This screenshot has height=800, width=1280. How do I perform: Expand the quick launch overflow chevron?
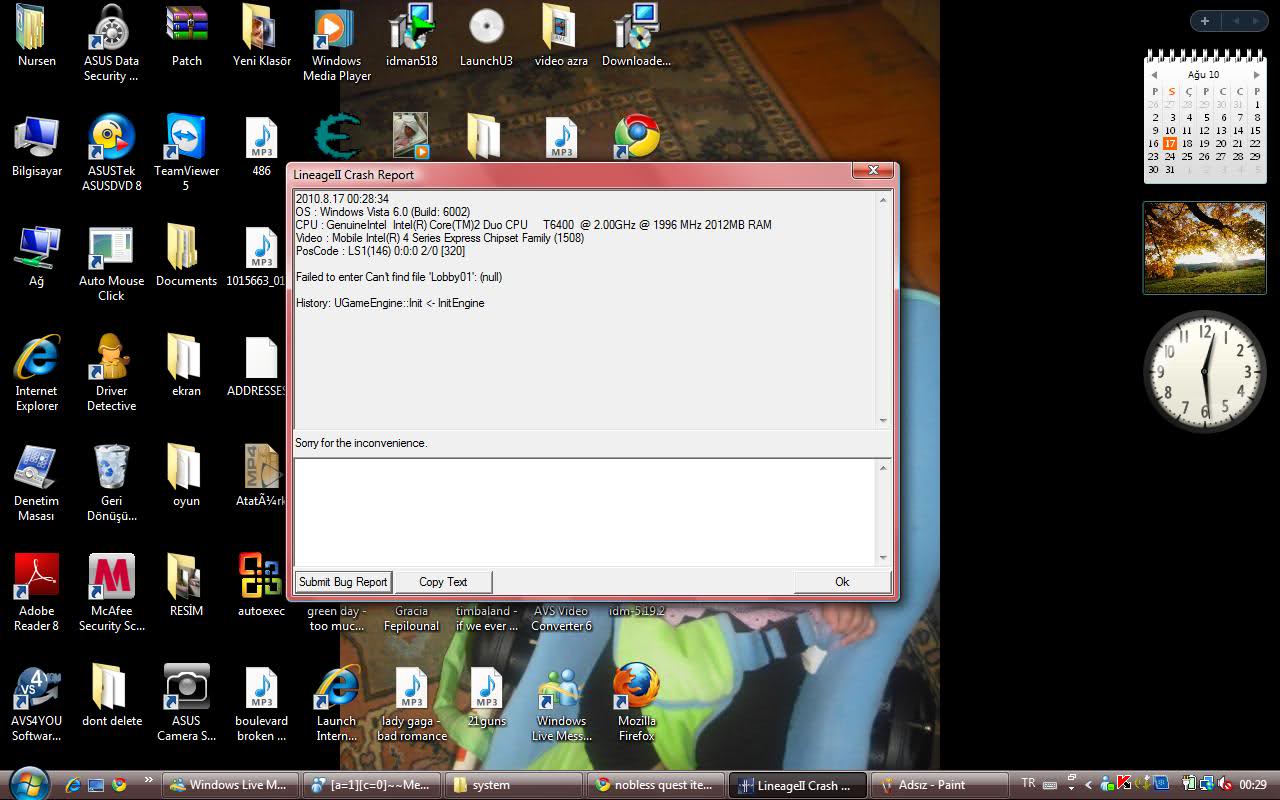(x=149, y=780)
